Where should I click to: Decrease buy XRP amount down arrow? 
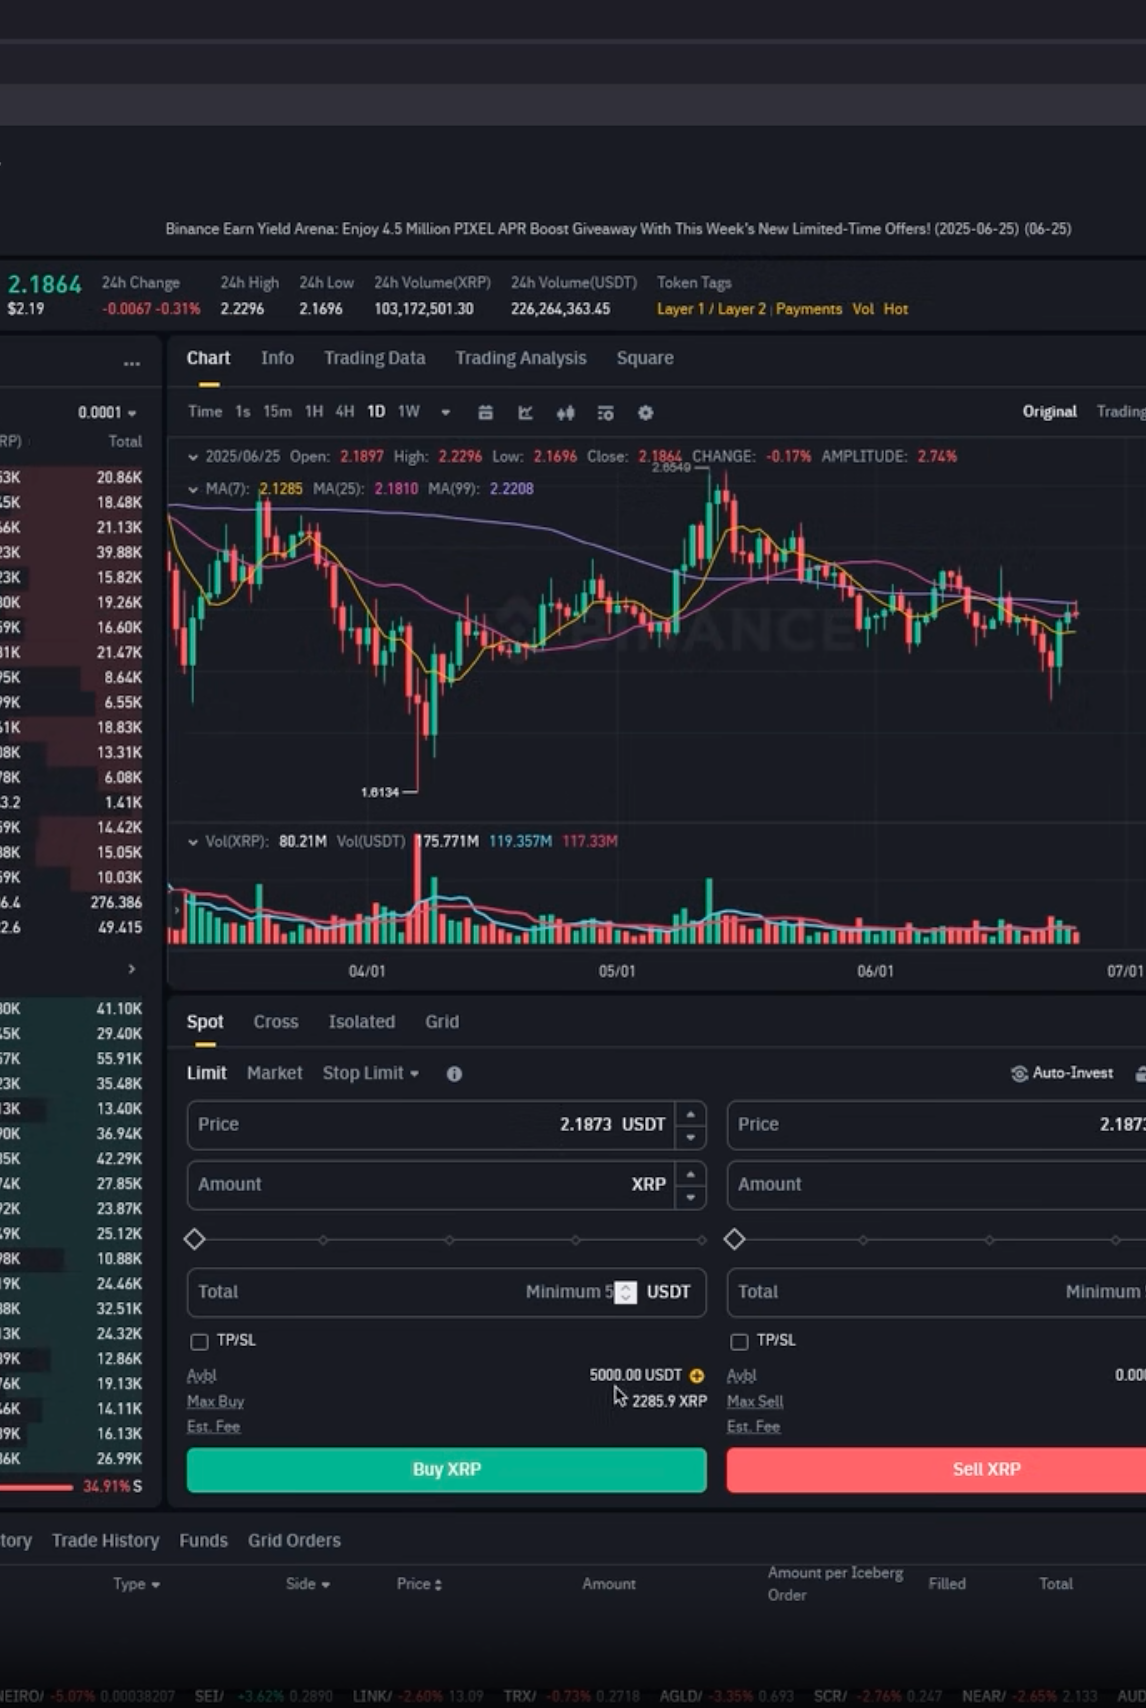tap(690, 1197)
